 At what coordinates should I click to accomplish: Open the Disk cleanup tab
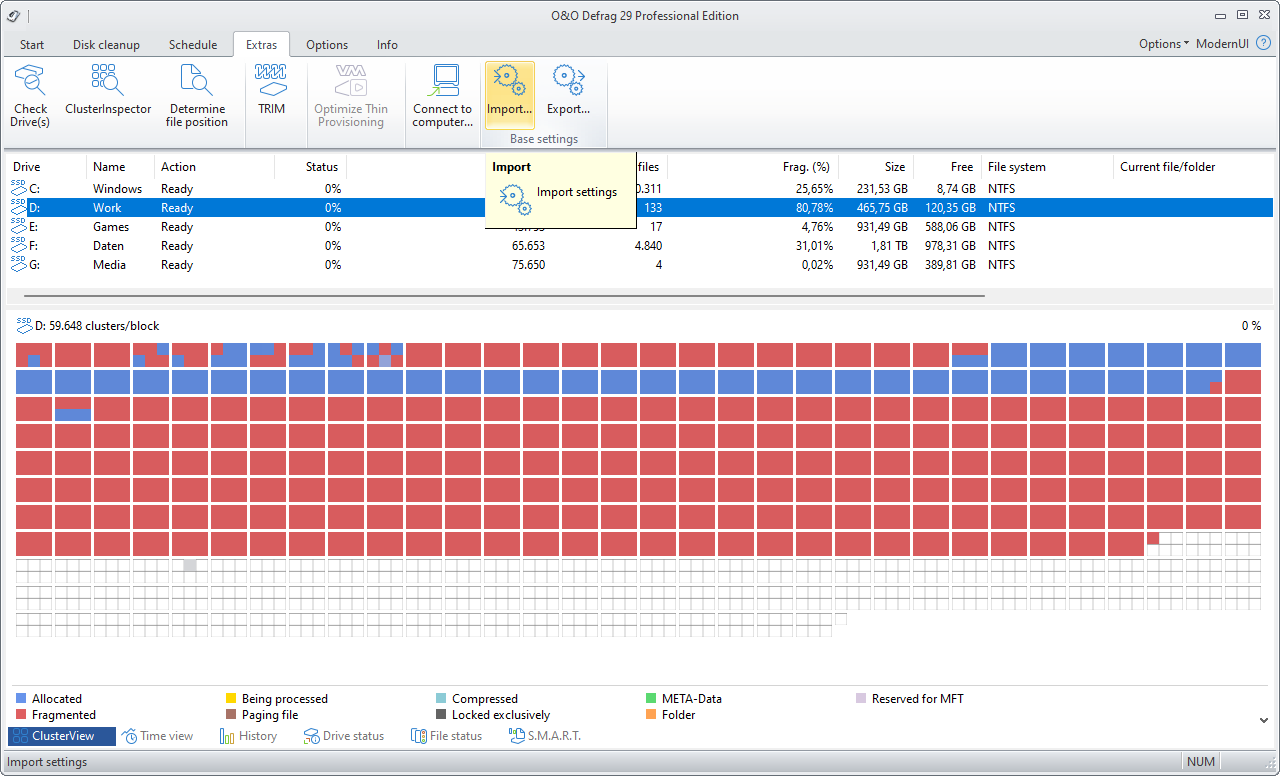point(106,45)
